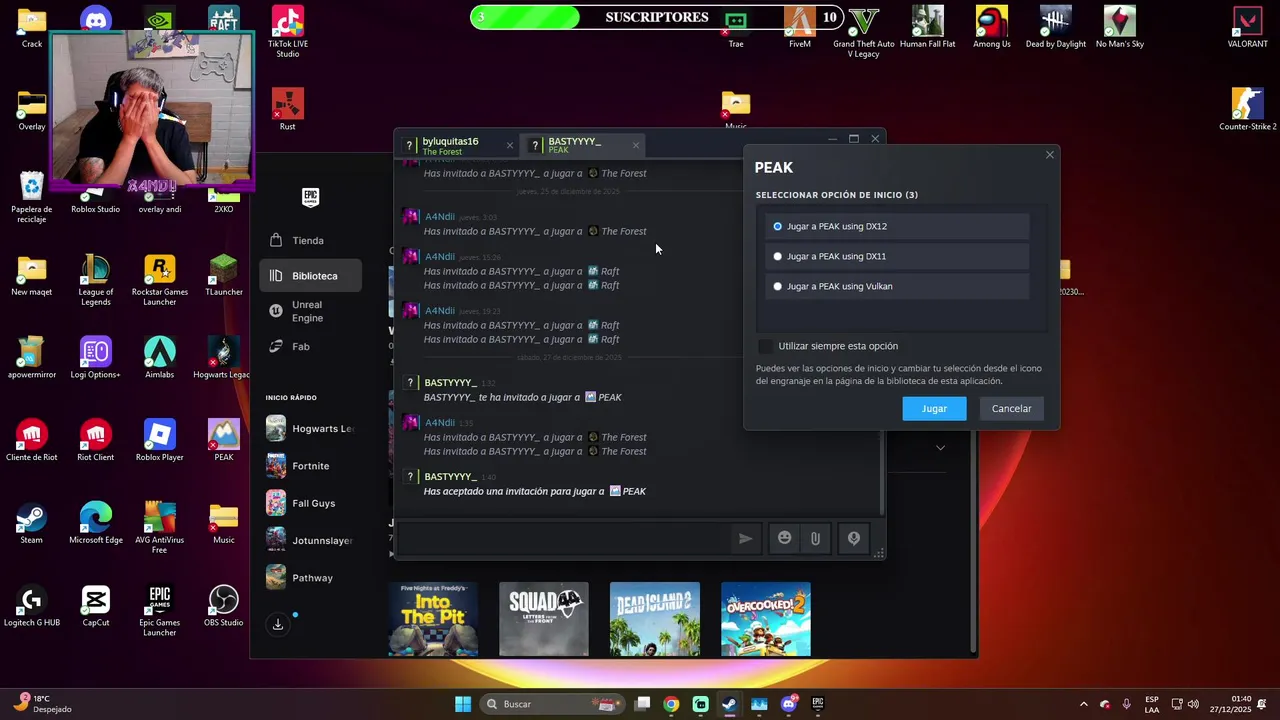Open Overcooked 2 game thumbnail
The width and height of the screenshot is (1280, 720).
(766, 619)
